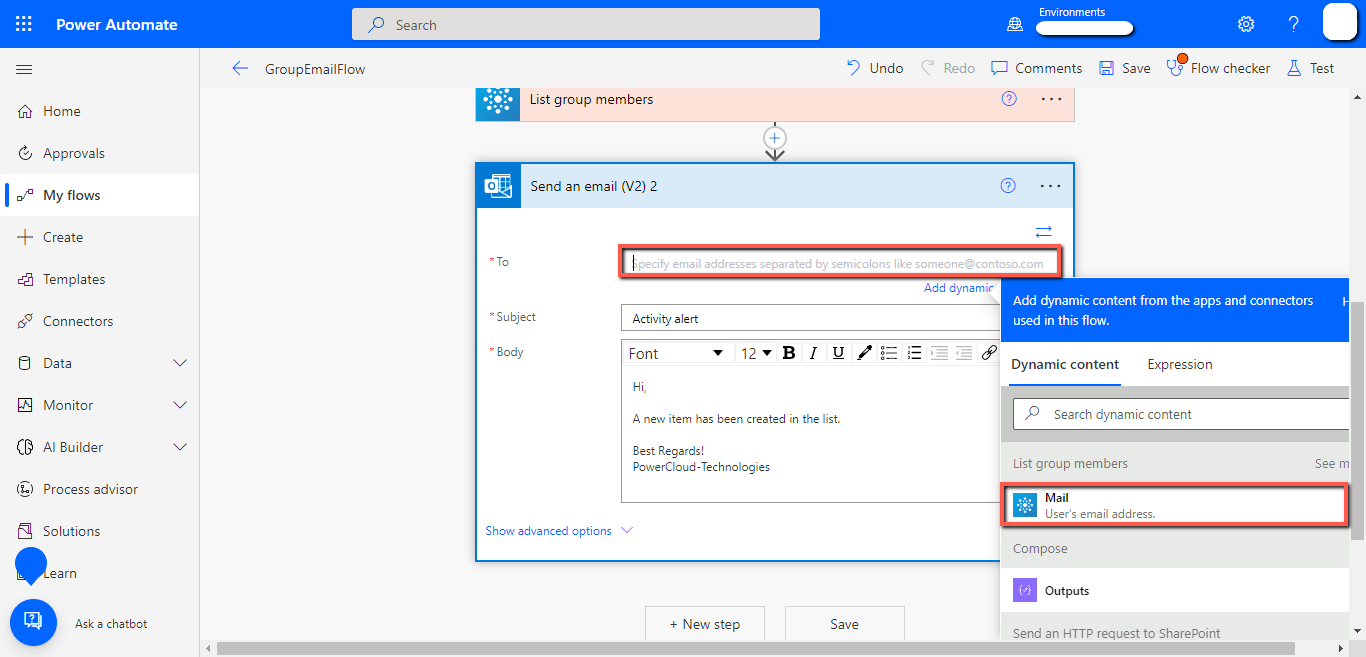Viewport: 1366px width, 657px height.
Task: Open Connectors in the sidebar
Action: pos(100,321)
